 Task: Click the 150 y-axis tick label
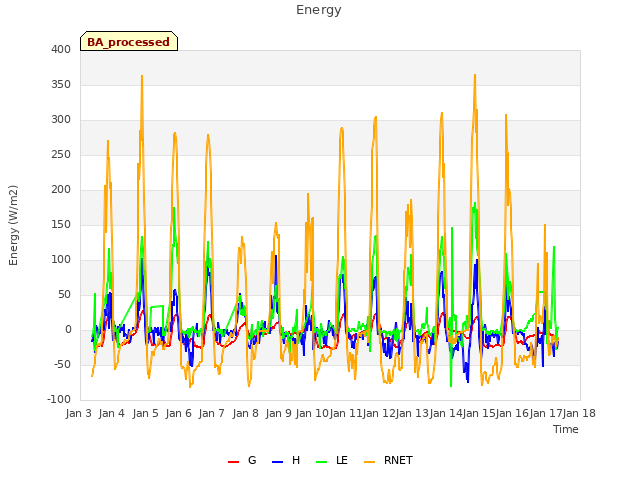[x=61, y=224]
